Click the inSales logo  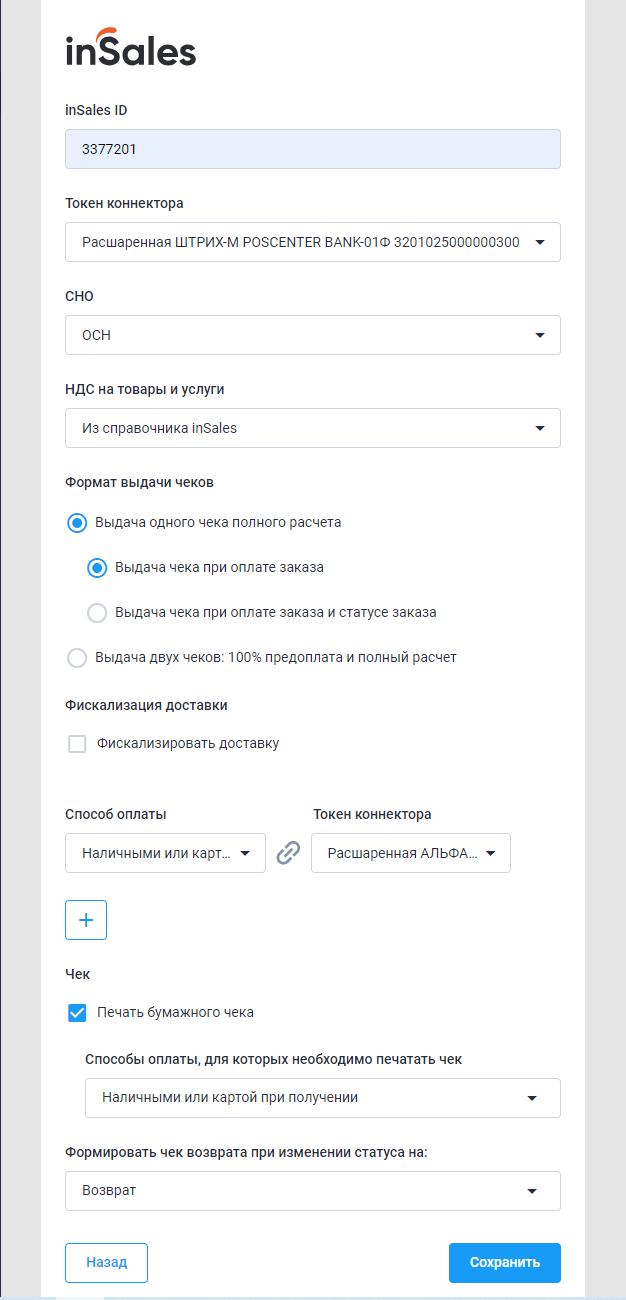pyautogui.click(x=131, y=47)
